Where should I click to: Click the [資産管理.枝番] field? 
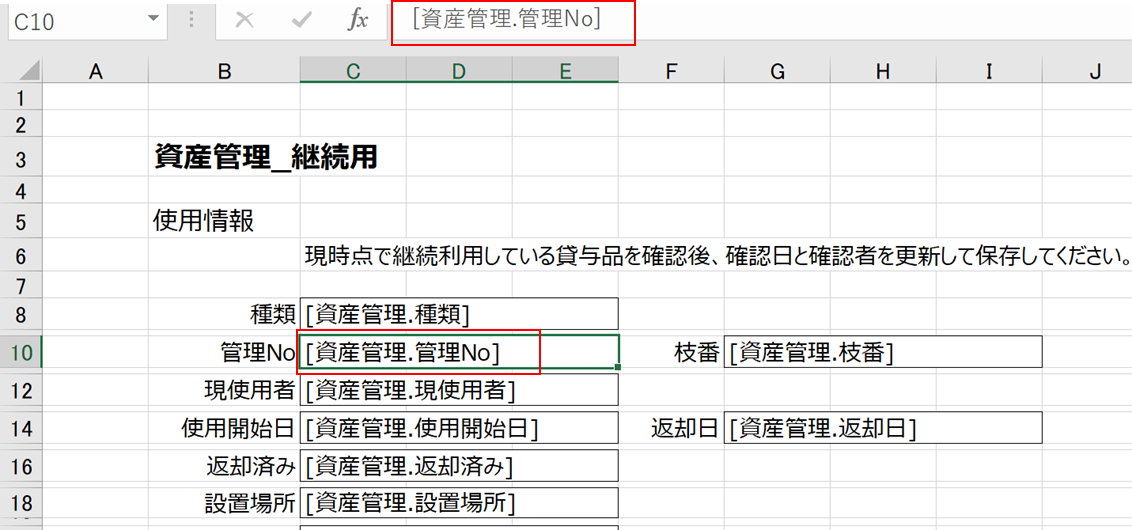coord(884,352)
